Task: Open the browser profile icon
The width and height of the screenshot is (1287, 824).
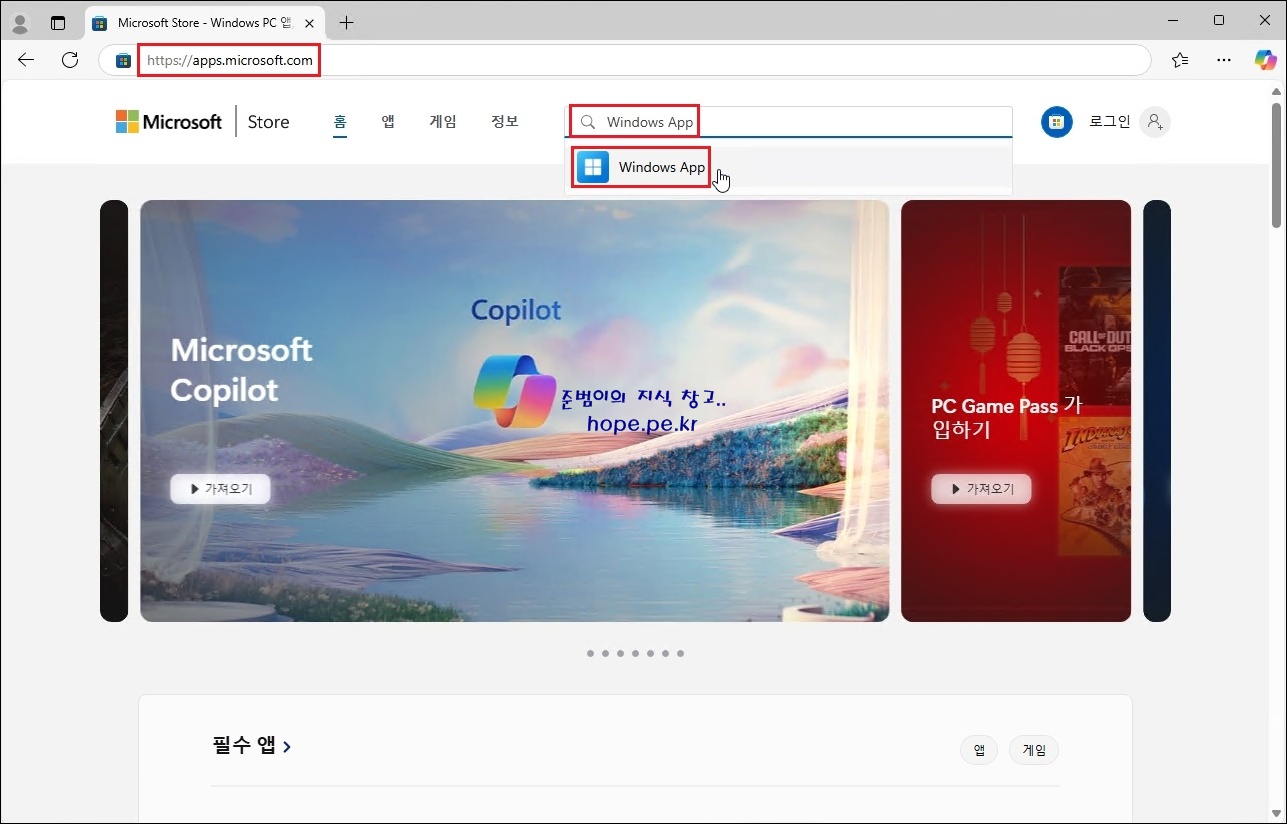Action: 20,22
